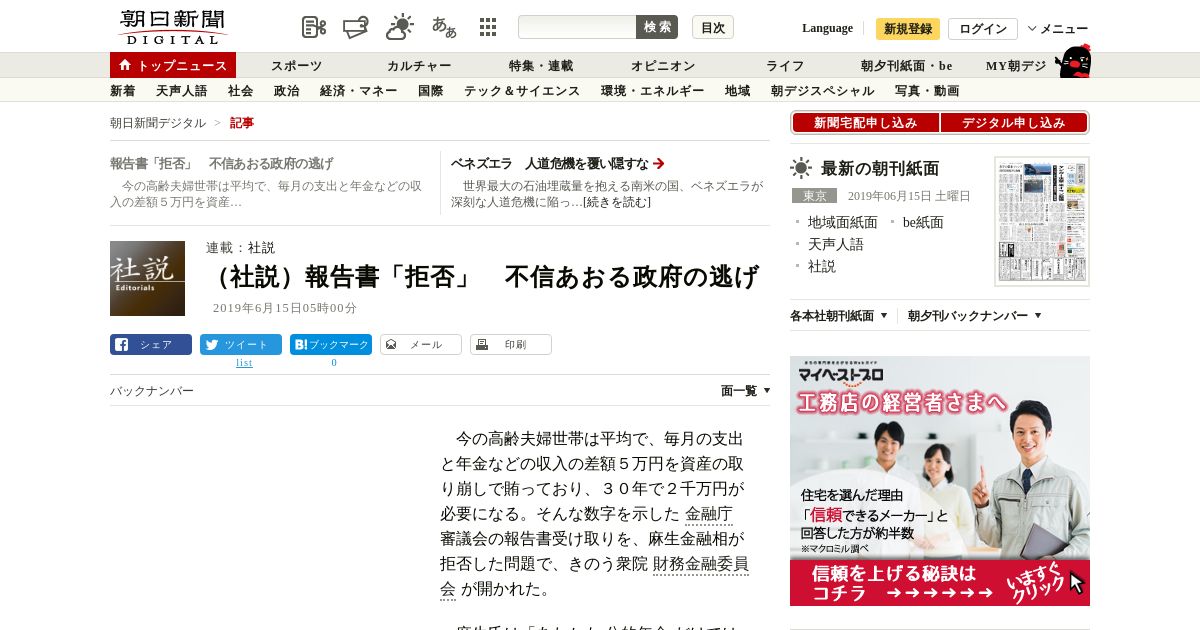This screenshot has height=630, width=1200.
Task: Open Language link
Action: pyautogui.click(x=827, y=28)
